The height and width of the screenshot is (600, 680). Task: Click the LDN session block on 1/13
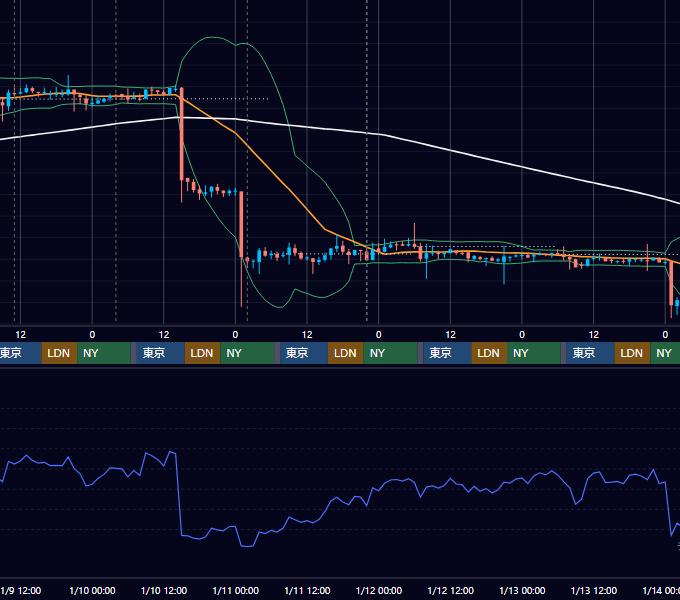632,353
